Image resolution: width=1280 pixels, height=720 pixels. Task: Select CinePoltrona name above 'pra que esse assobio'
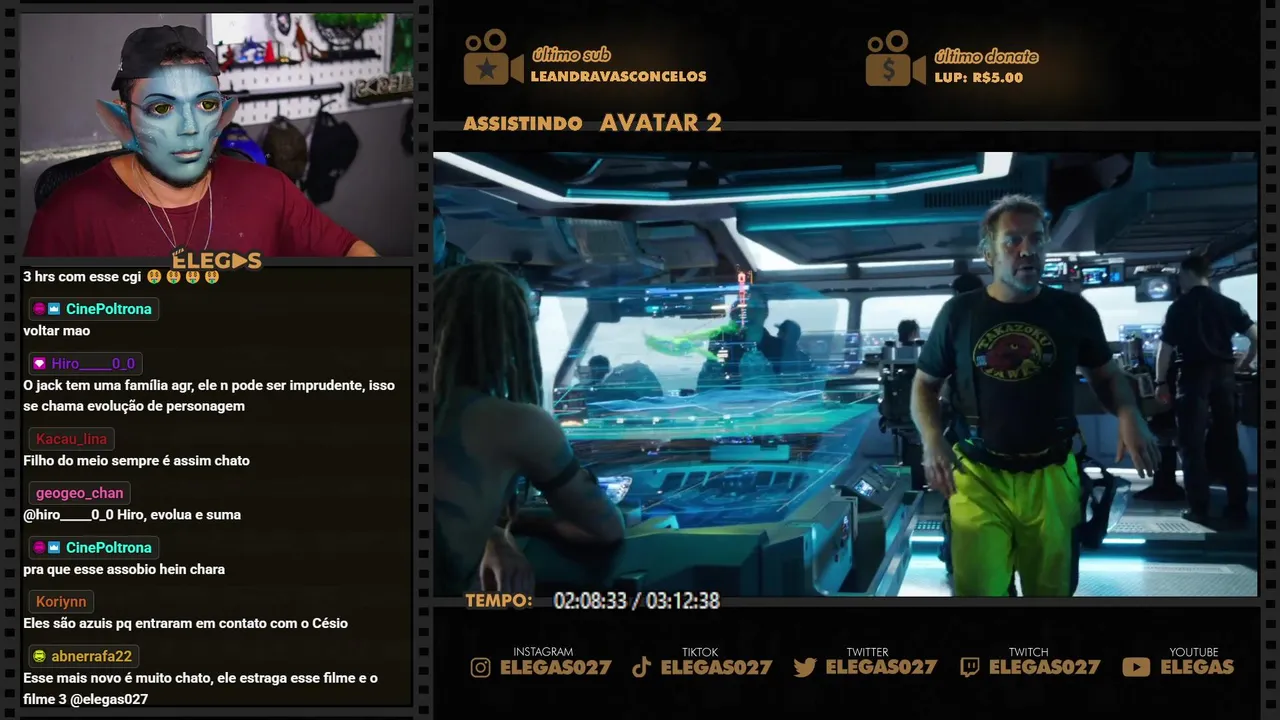109,548
